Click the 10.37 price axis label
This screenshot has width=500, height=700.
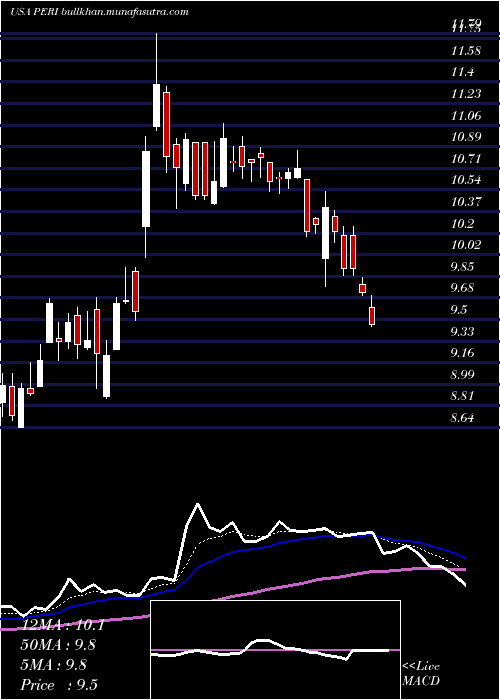pyautogui.click(x=466, y=202)
